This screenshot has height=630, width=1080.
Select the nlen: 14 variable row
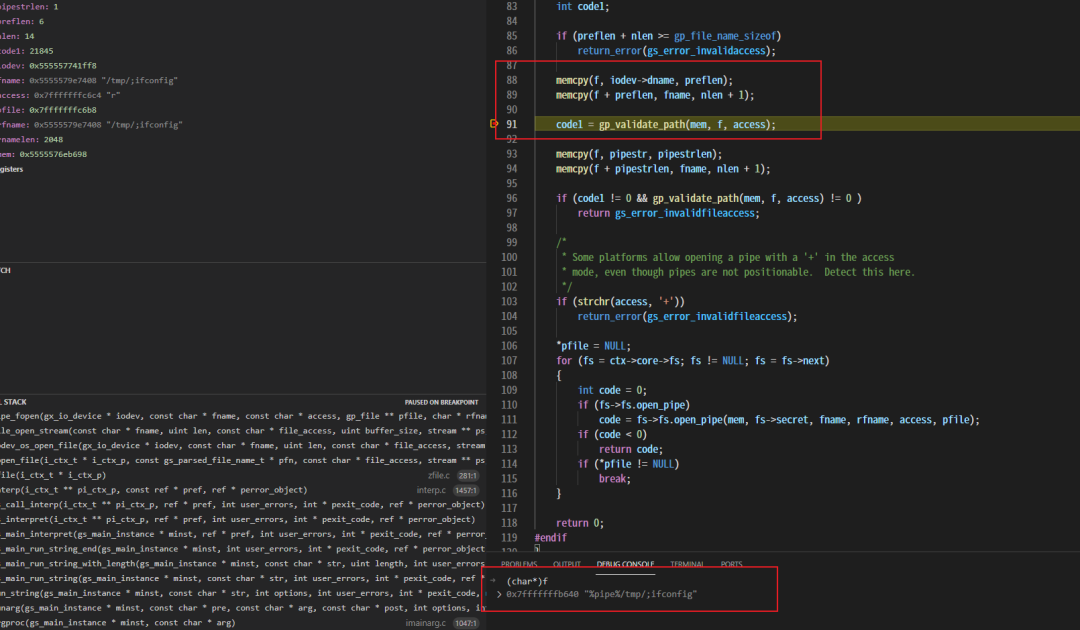[243, 36]
